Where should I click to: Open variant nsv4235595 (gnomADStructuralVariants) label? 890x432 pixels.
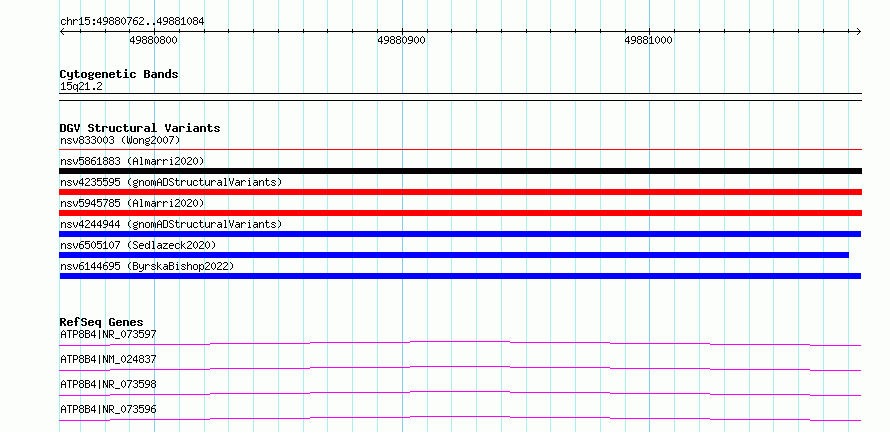coord(171,182)
